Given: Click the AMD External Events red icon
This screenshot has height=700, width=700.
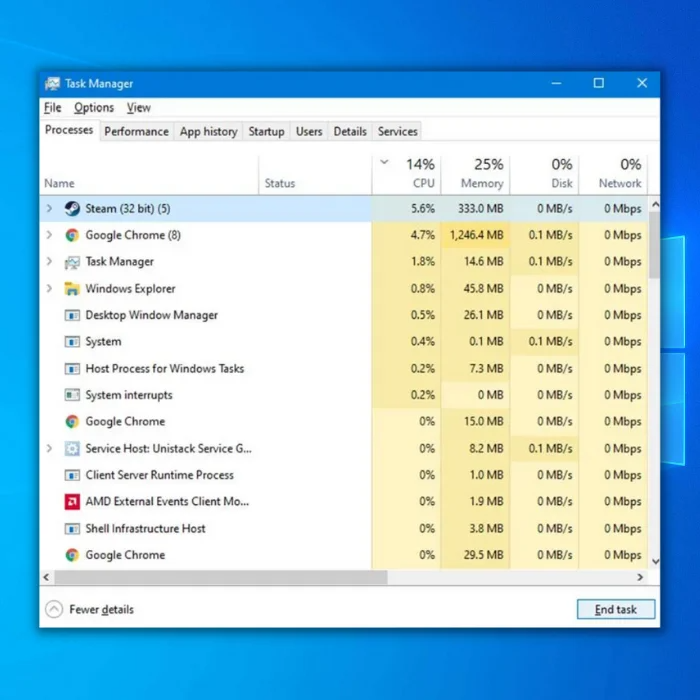Looking at the screenshot, I should (72, 501).
